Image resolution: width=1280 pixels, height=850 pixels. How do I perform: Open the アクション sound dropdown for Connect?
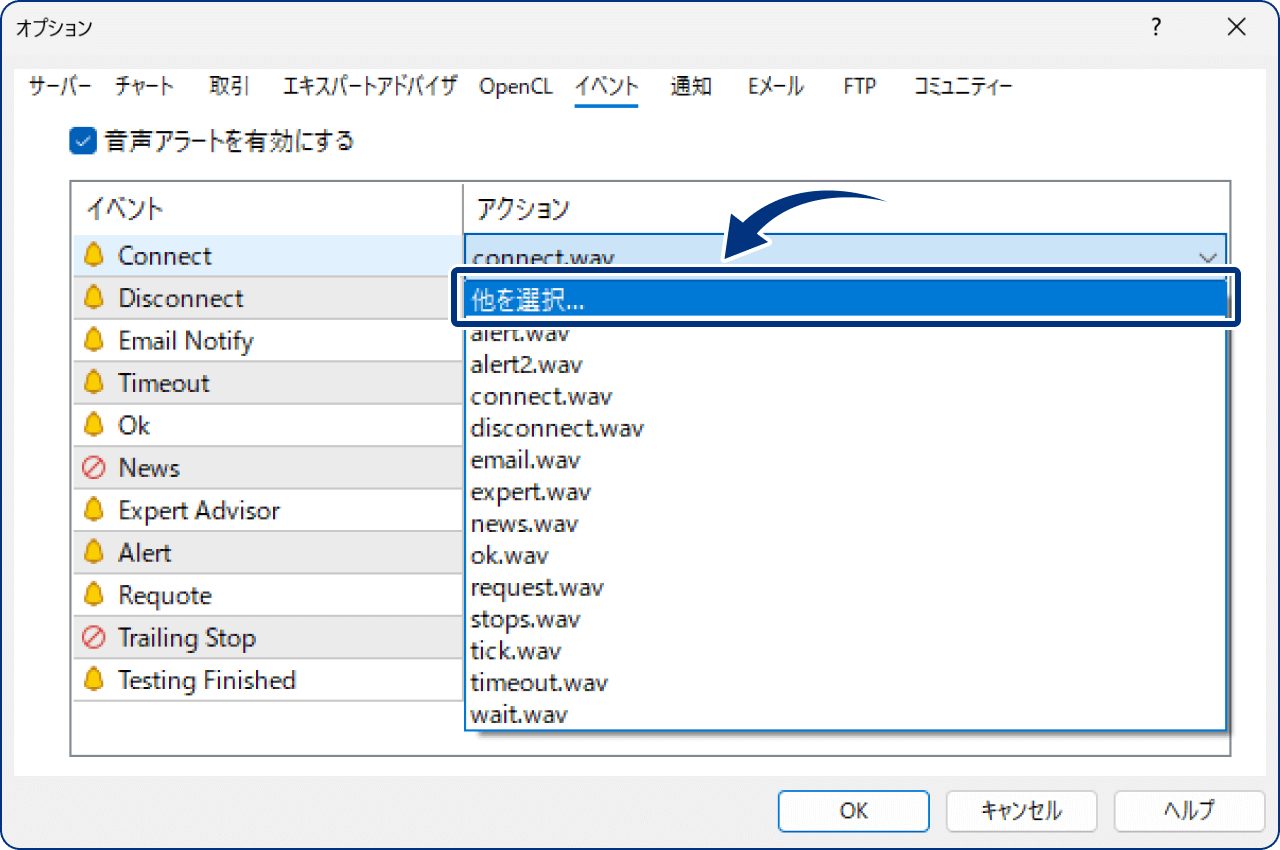pyautogui.click(x=1208, y=255)
